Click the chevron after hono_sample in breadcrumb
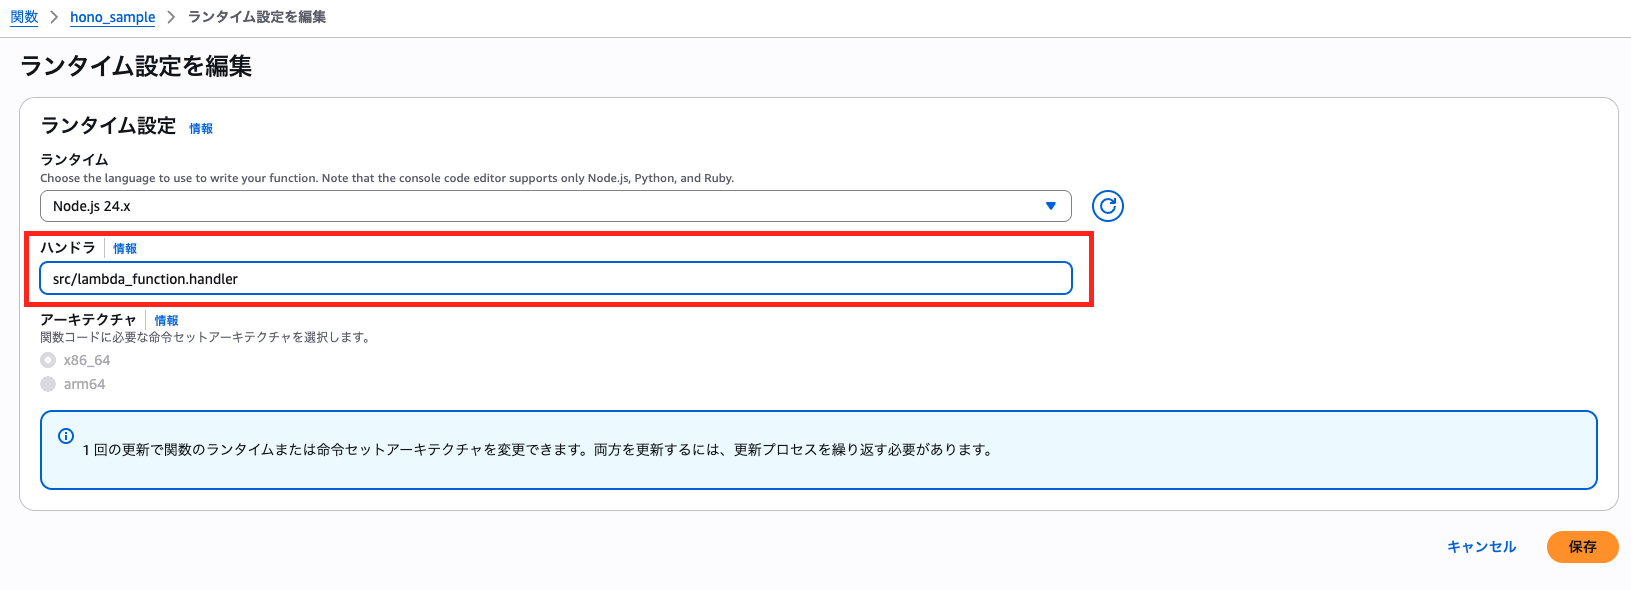This screenshot has height=590, width=1631. pos(171,17)
